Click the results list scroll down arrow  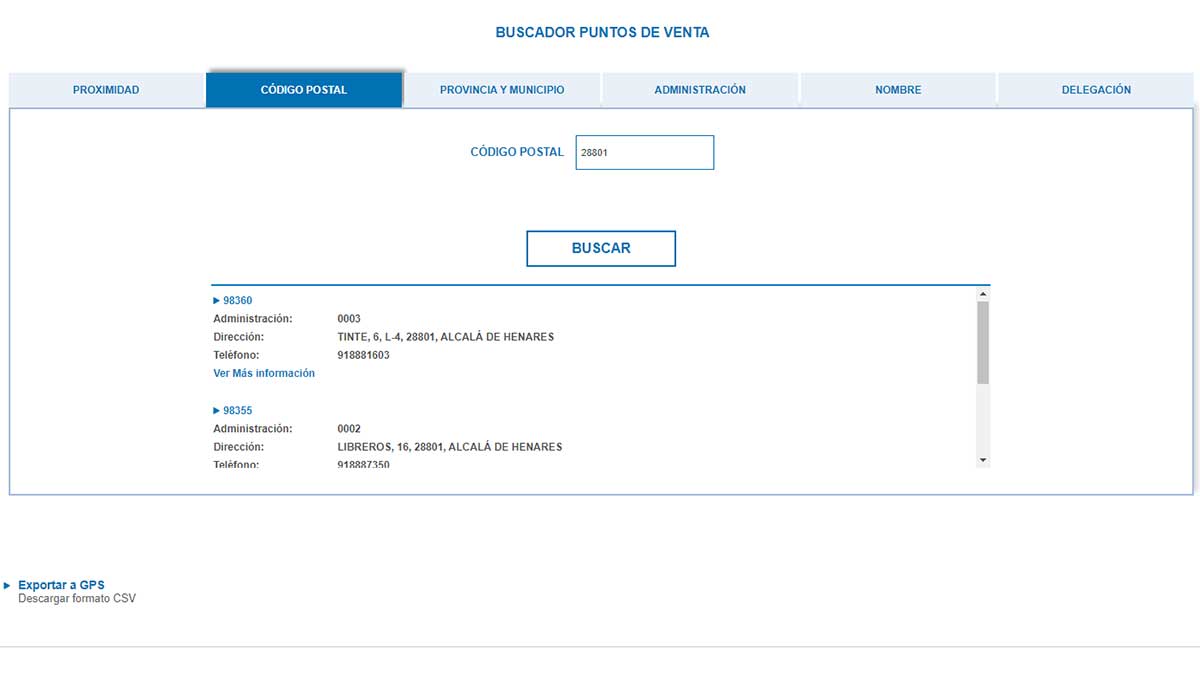pyautogui.click(x=983, y=459)
